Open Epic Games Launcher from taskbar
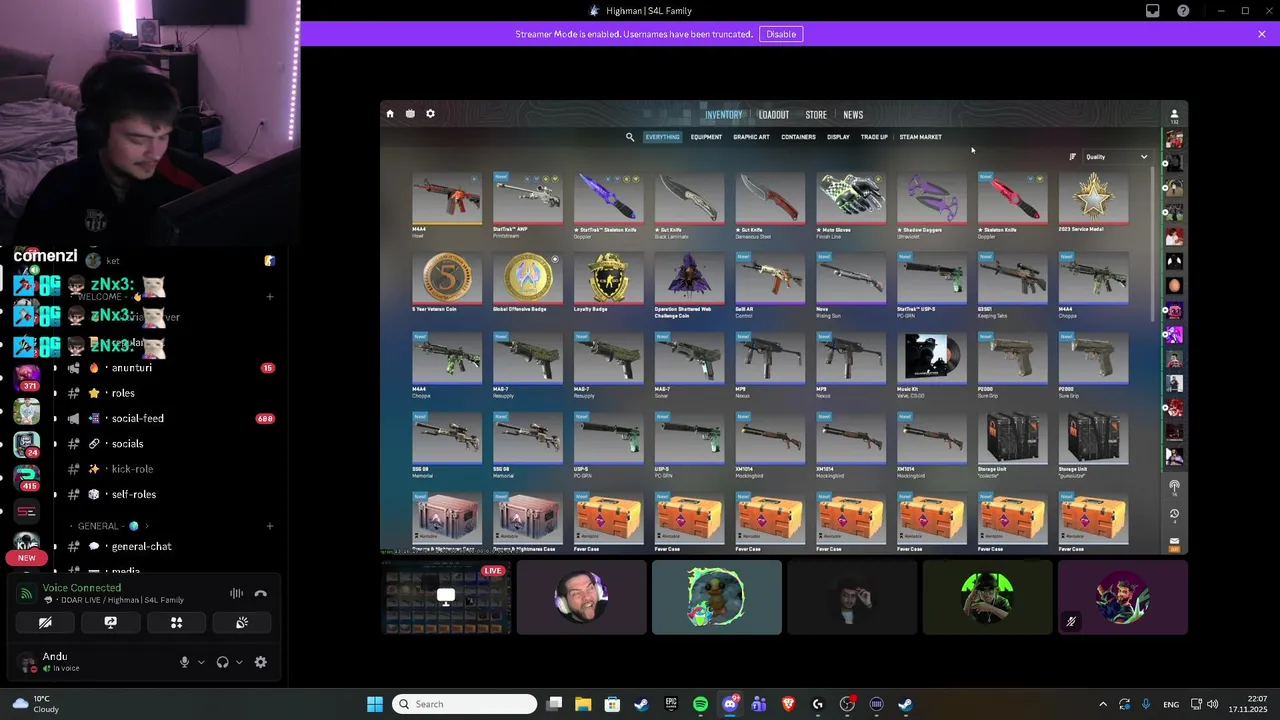1280x720 pixels. (671, 704)
